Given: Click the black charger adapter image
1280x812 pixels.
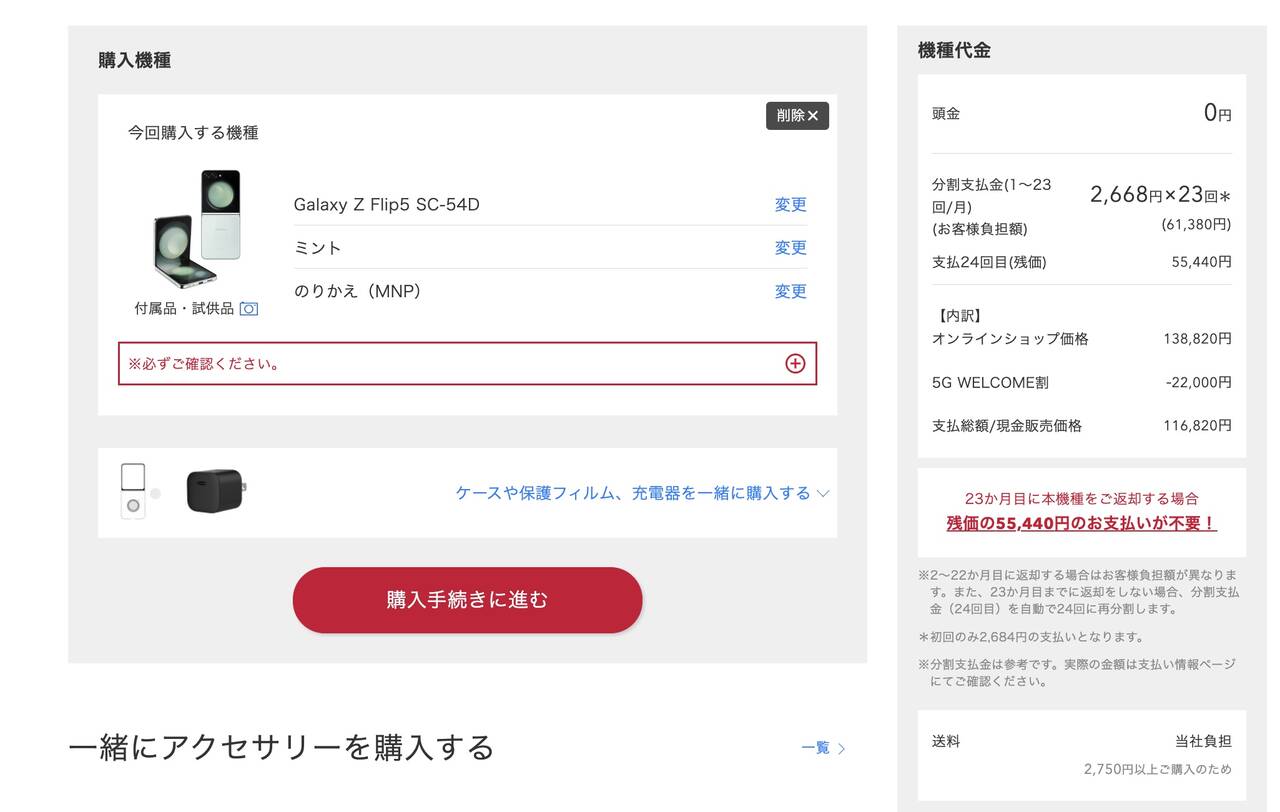Looking at the screenshot, I should [215, 491].
